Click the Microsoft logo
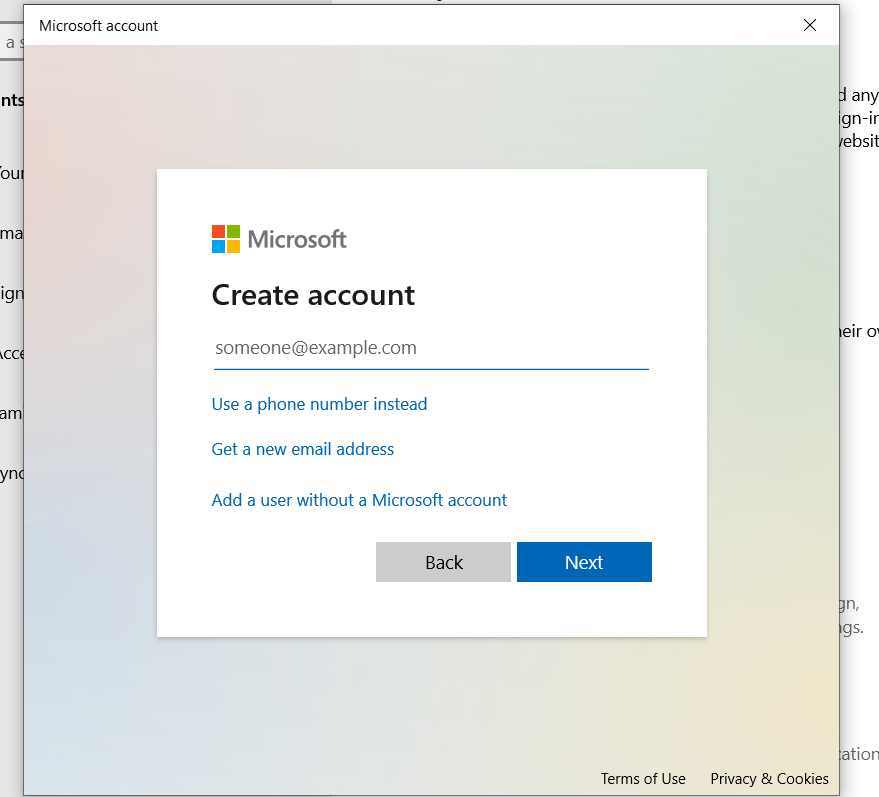 pos(279,239)
